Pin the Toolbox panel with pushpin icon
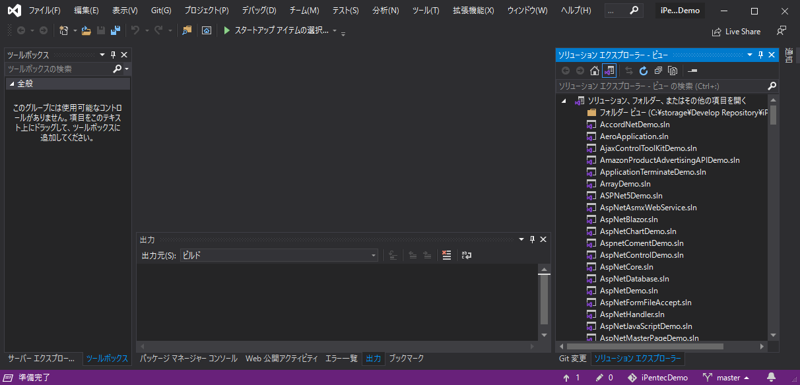The width and height of the screenshot is (800, 385). pos(113,55)
